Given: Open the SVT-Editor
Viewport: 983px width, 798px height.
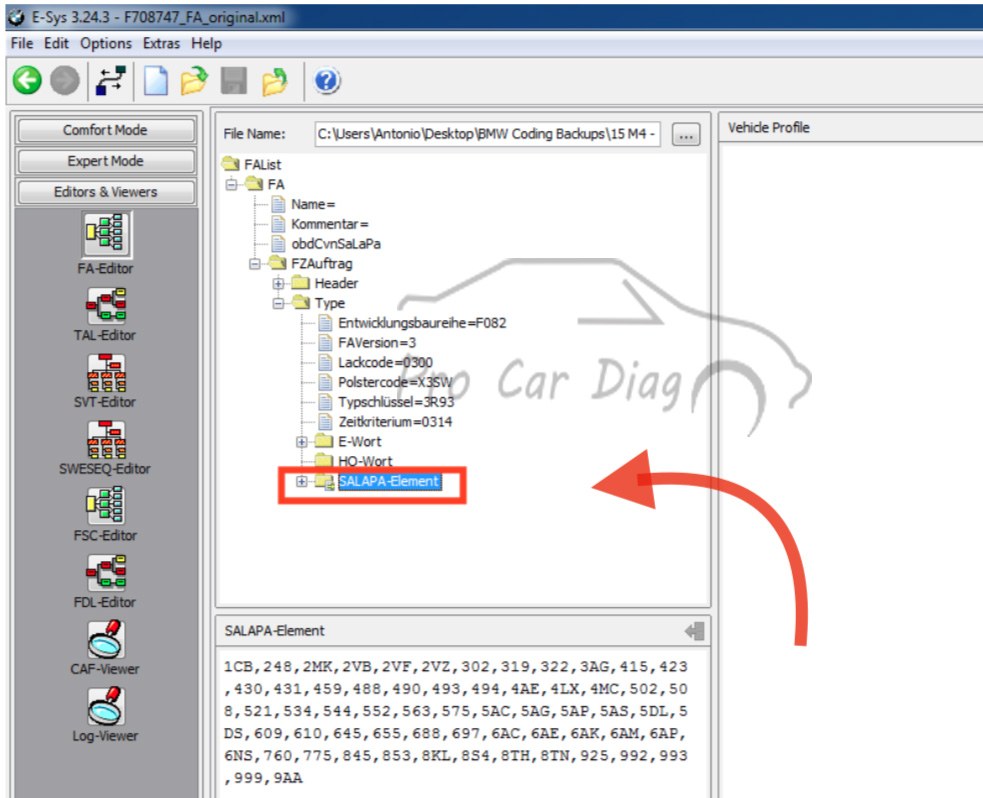Looking at the screenshot, I should click(x=105, y=372).
